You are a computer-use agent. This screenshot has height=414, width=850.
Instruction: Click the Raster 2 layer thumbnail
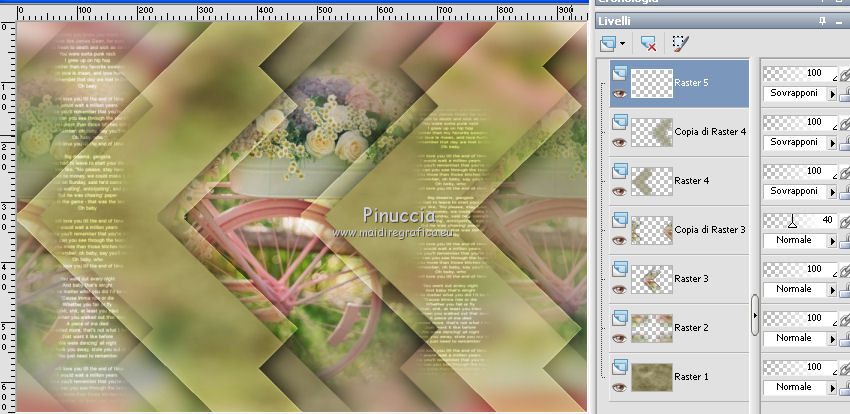652,328
